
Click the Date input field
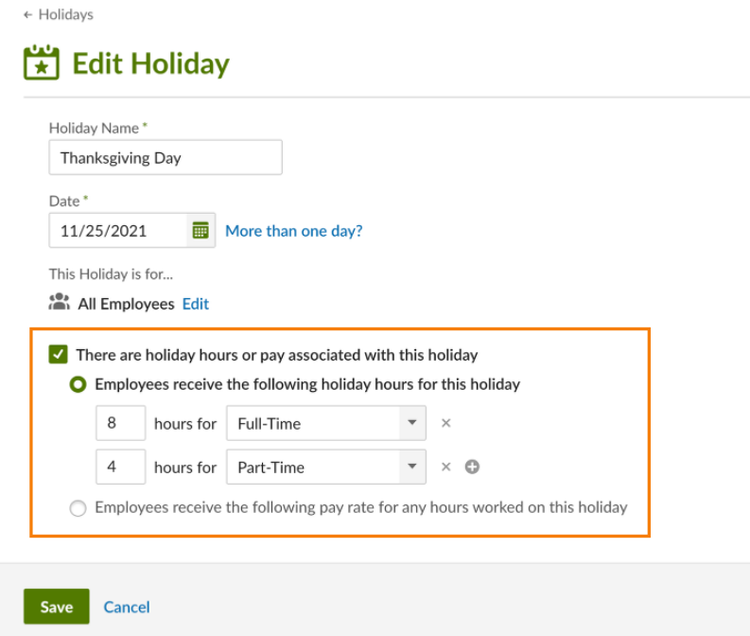tap(118, 230)
